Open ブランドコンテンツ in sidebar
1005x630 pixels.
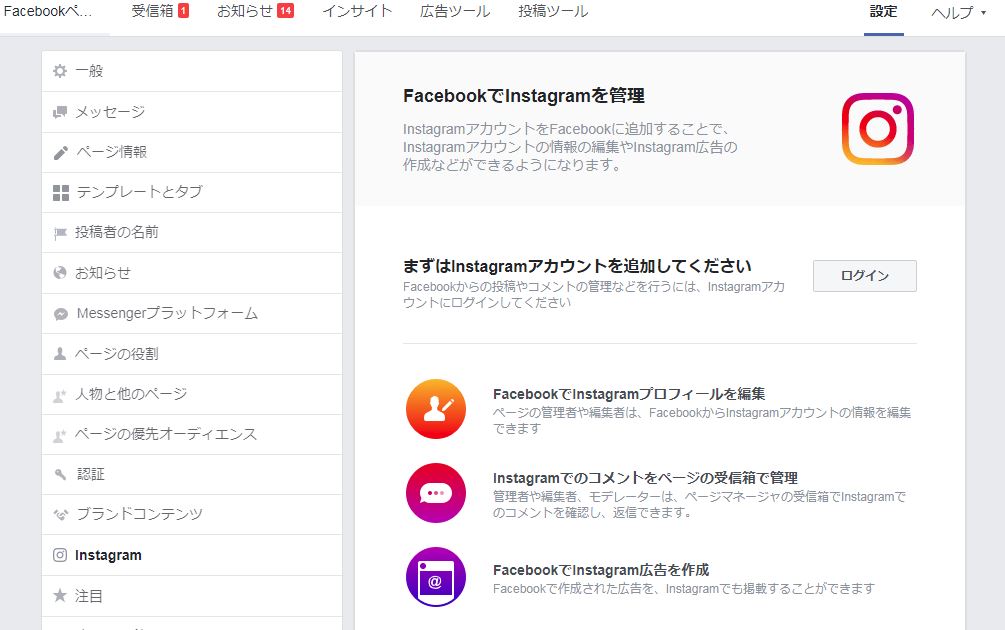(x=192, y=515)
